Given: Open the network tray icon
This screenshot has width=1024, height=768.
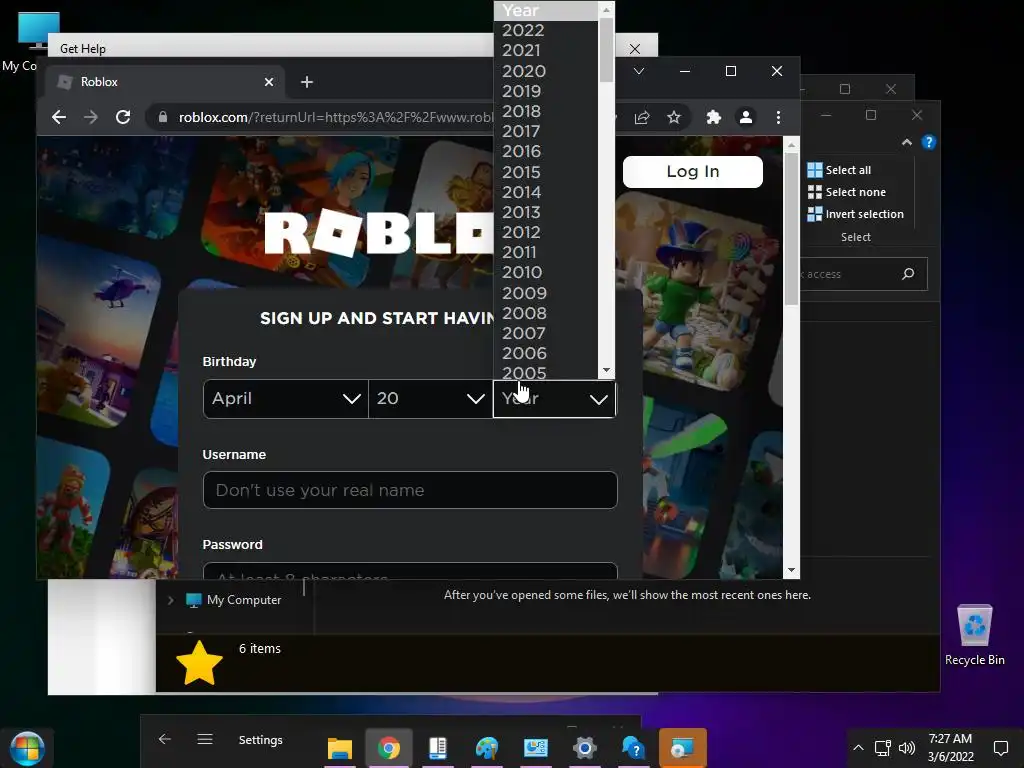Looking at the screenshot, I should tap(882, 748).
